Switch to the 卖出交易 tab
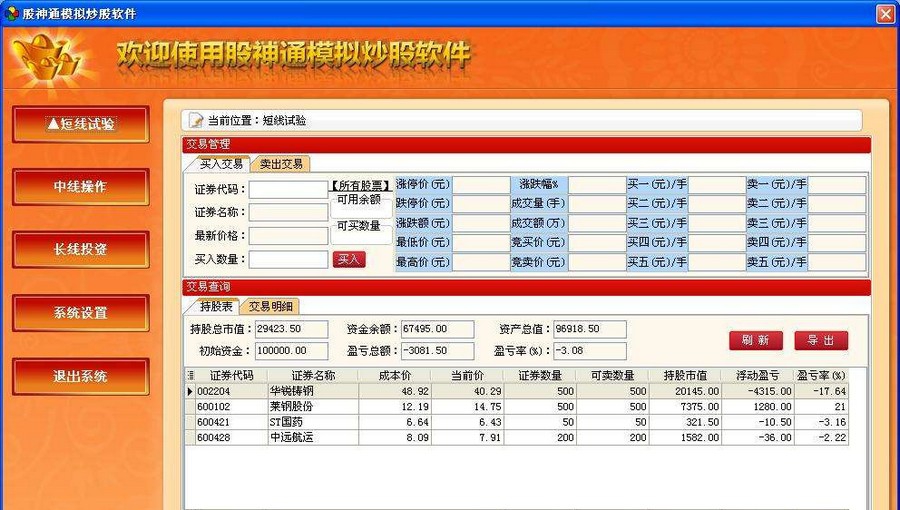900x510 pixels. [281, 163]
